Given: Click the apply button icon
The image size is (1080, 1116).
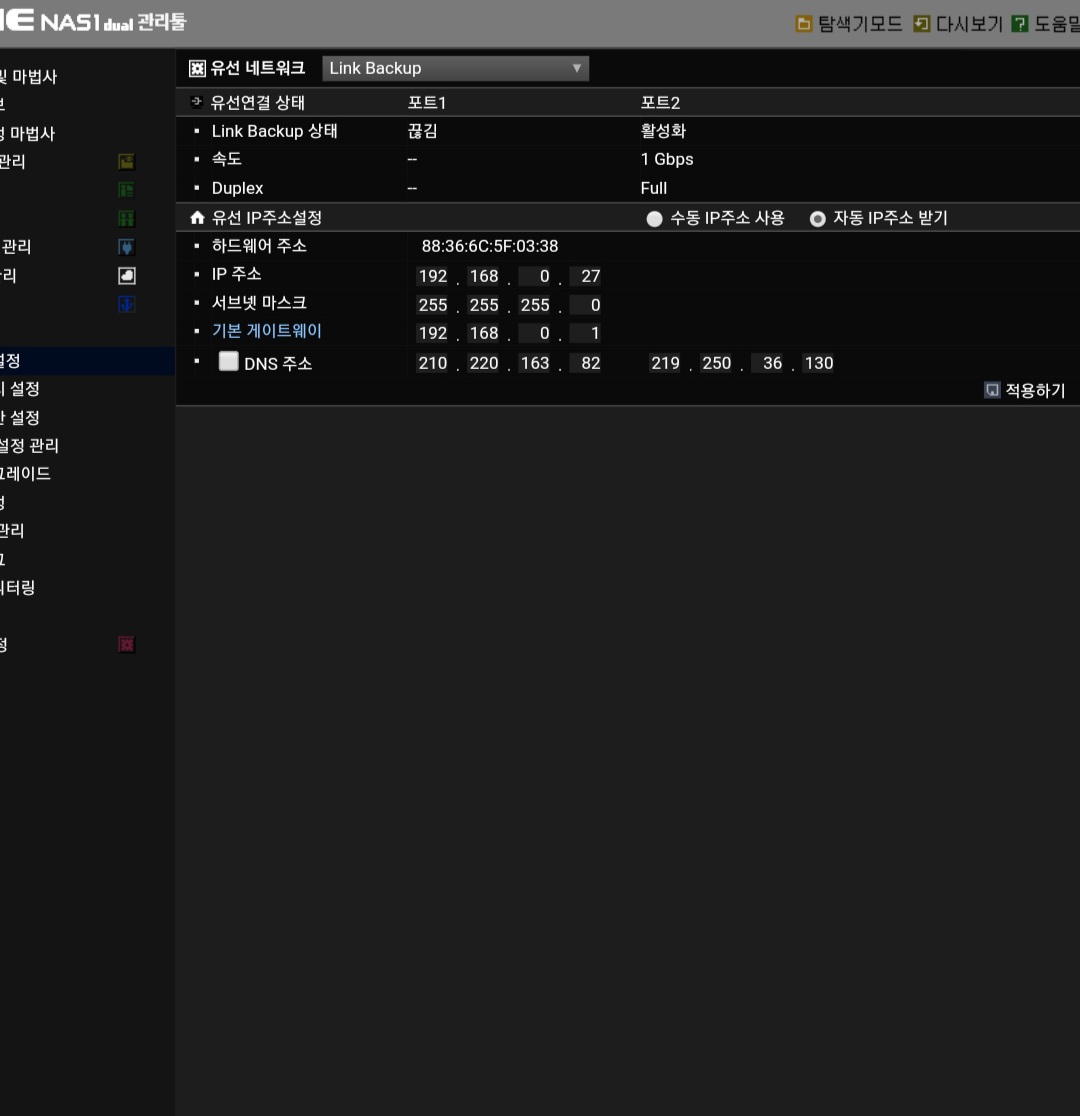Looking at the screenshot, I should click(x=992, y=390).
